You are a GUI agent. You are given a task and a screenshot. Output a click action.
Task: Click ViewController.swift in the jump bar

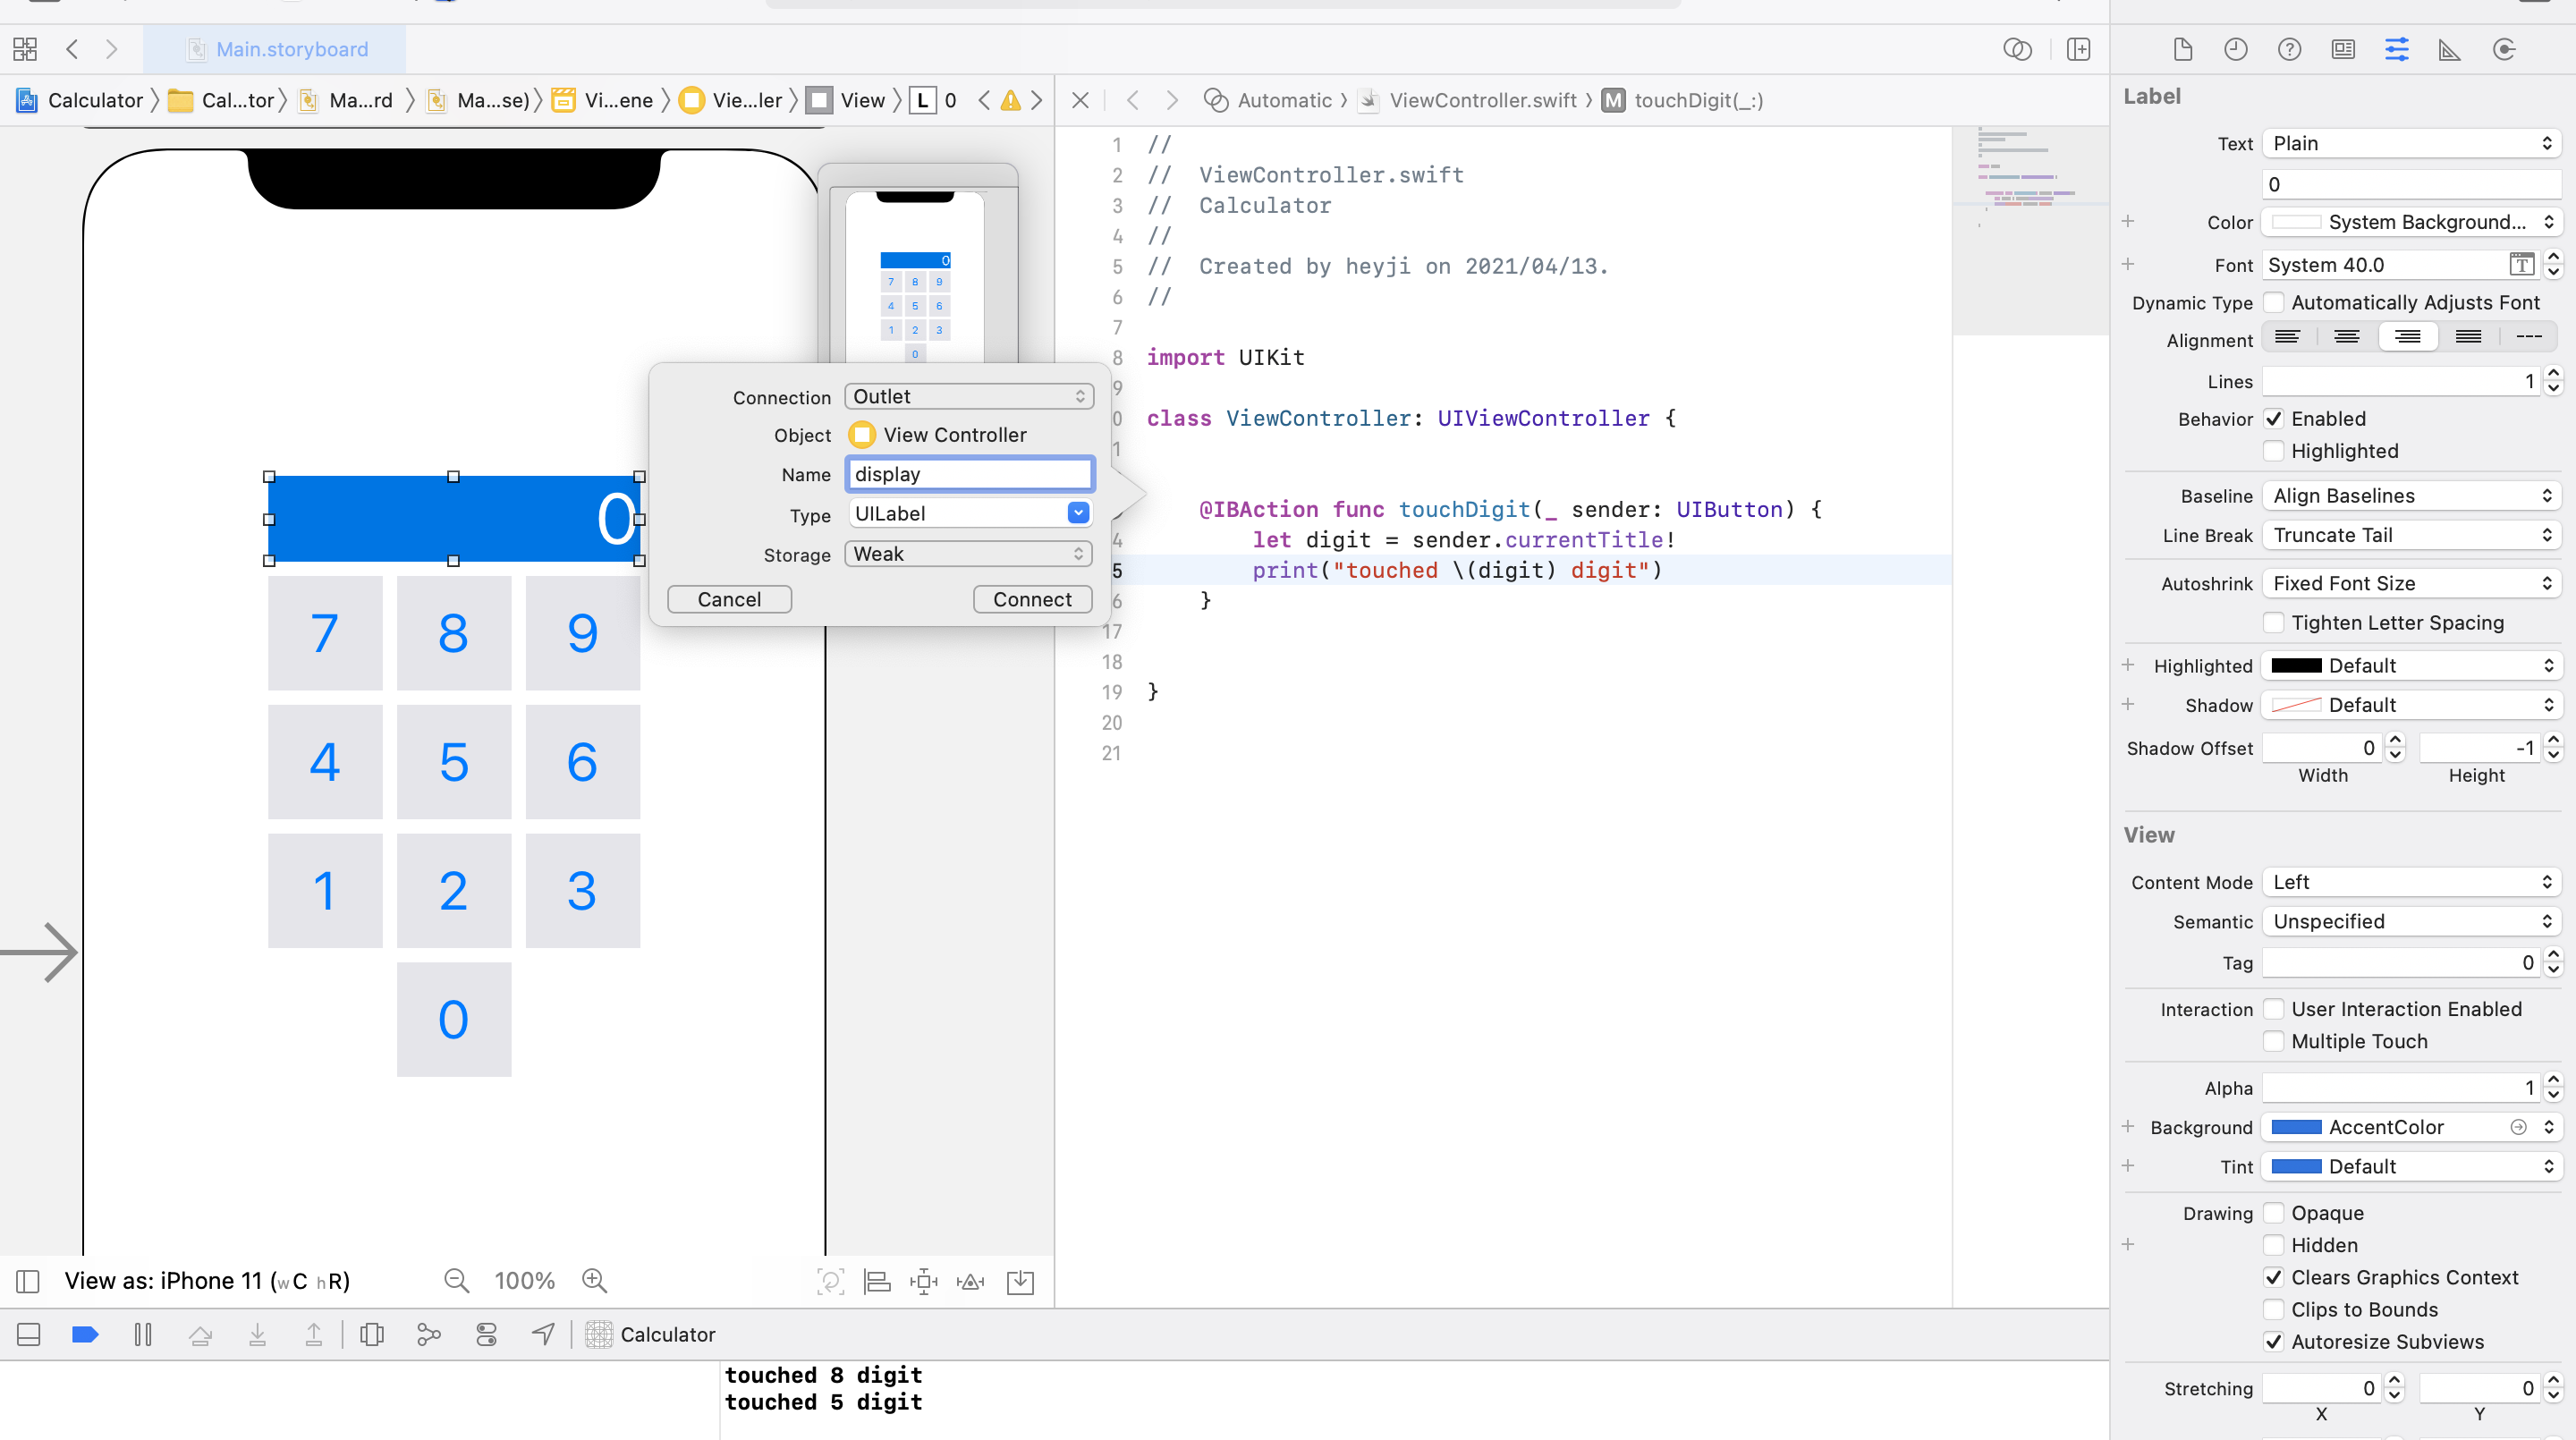pos(1482,100)
